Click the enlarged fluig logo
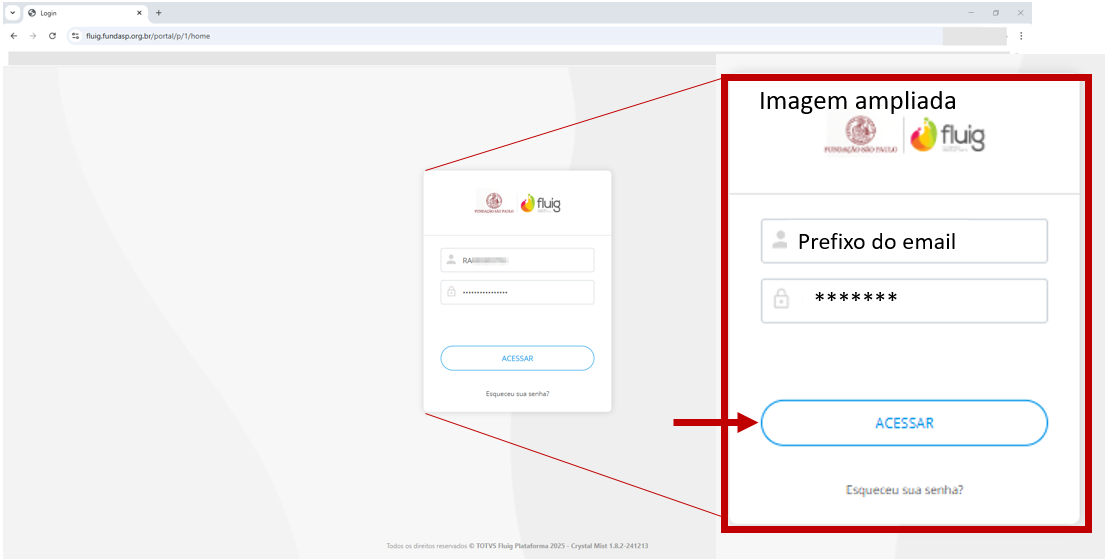Viewport: 1106px width, 559px height. [947, 135]
